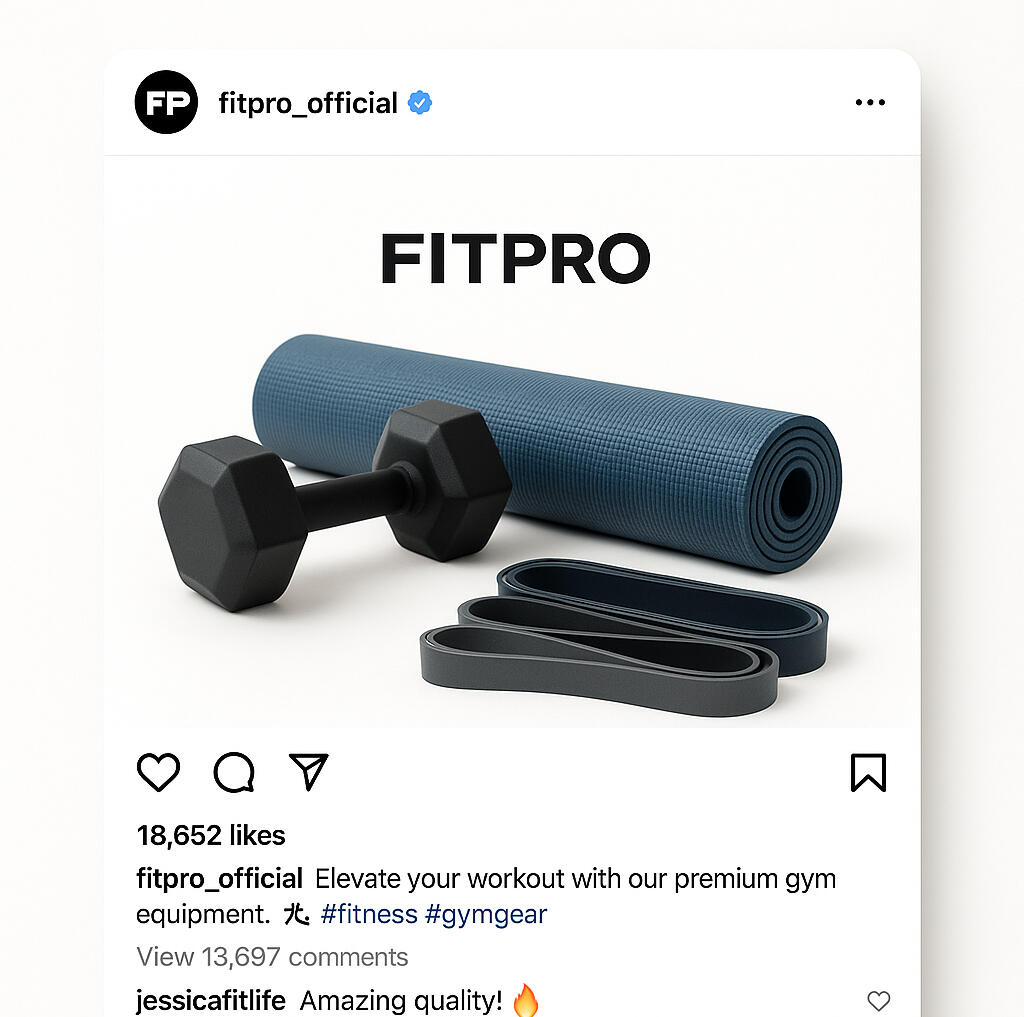The height and width of the screenshot is (1017, 1024).
Task: Click the resistance bands in the photo
Action: point(624,637)
